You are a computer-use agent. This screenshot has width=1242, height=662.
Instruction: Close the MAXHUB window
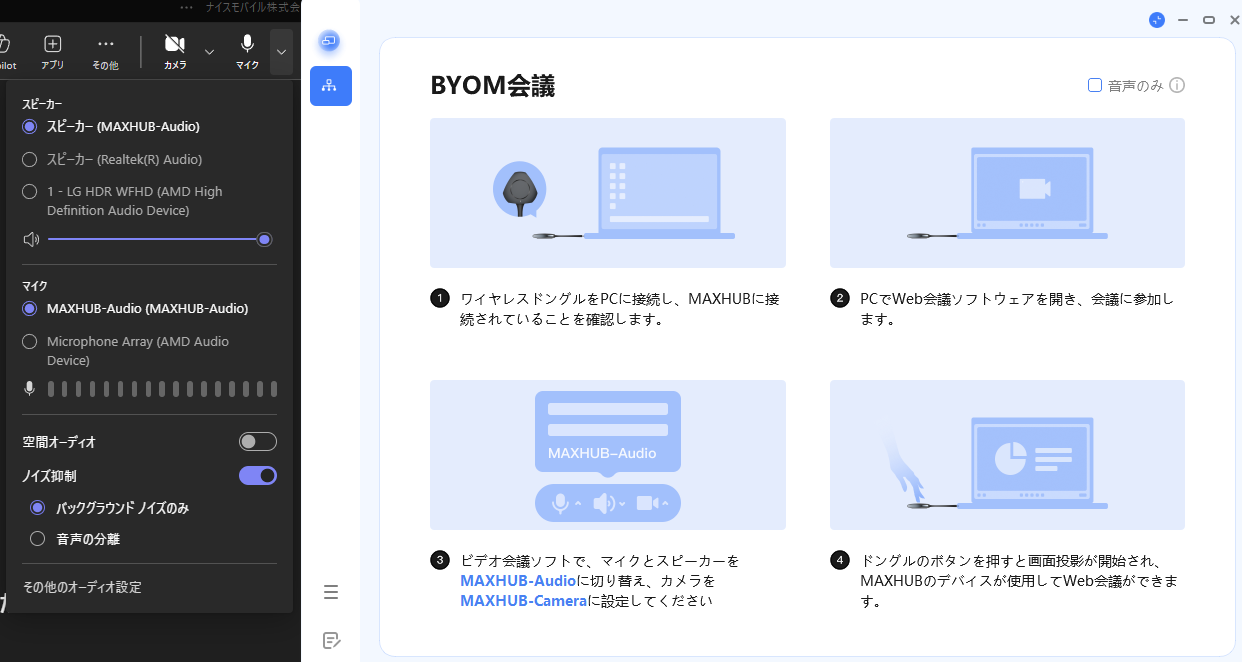point(1234,20)
